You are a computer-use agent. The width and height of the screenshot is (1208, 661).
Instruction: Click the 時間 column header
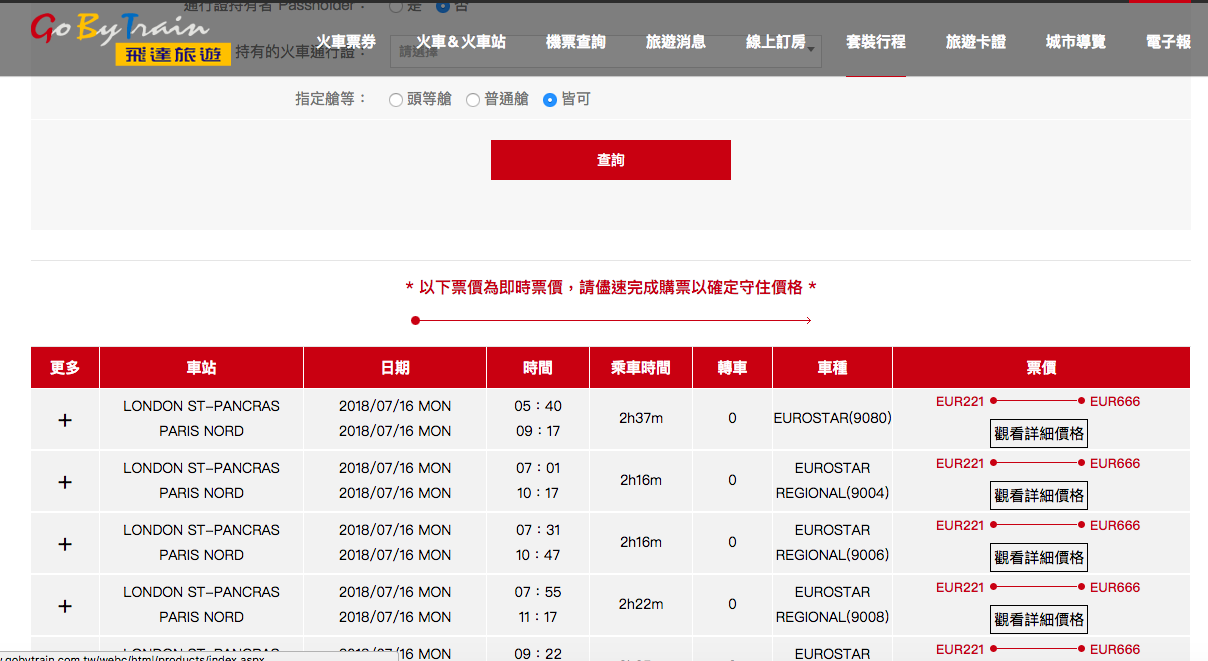pos(538,368)
